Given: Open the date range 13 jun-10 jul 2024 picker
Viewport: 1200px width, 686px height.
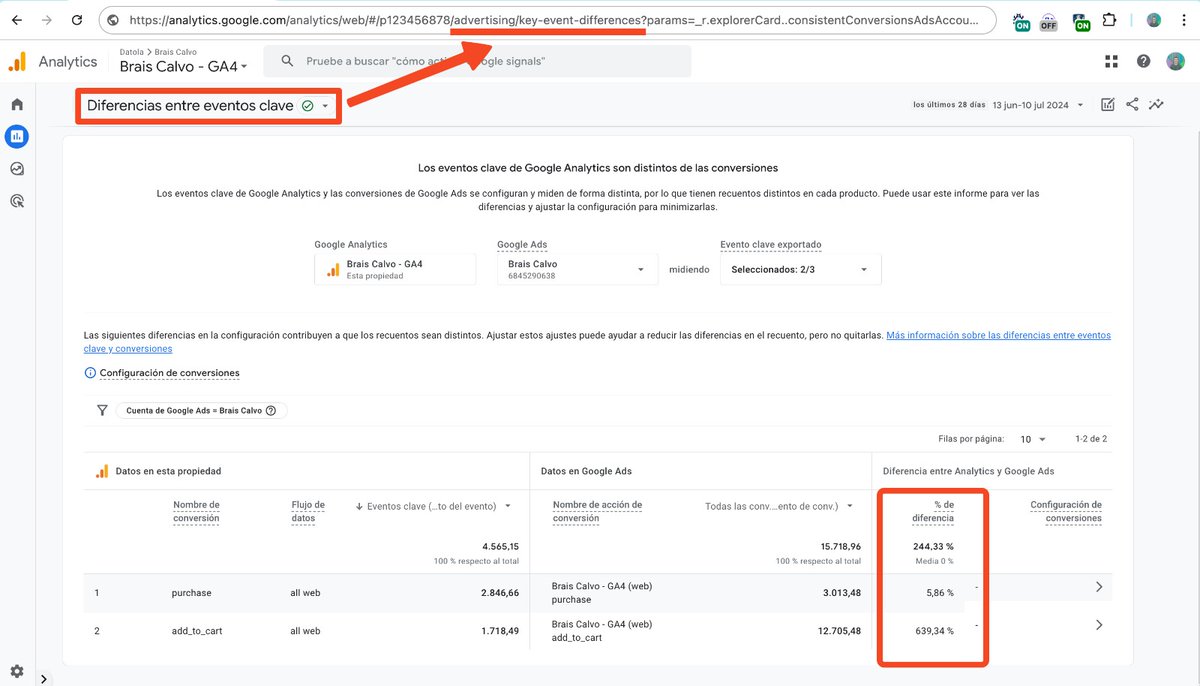Looking at the screenshot, I should tap(1038, 105).
